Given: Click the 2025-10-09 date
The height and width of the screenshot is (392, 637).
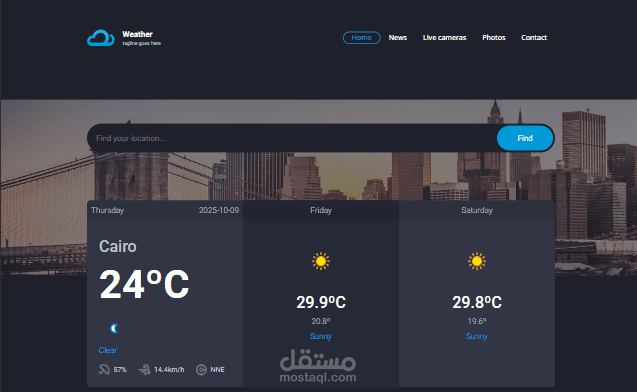Looking at the screenshot, I should (x=219, y=210).
